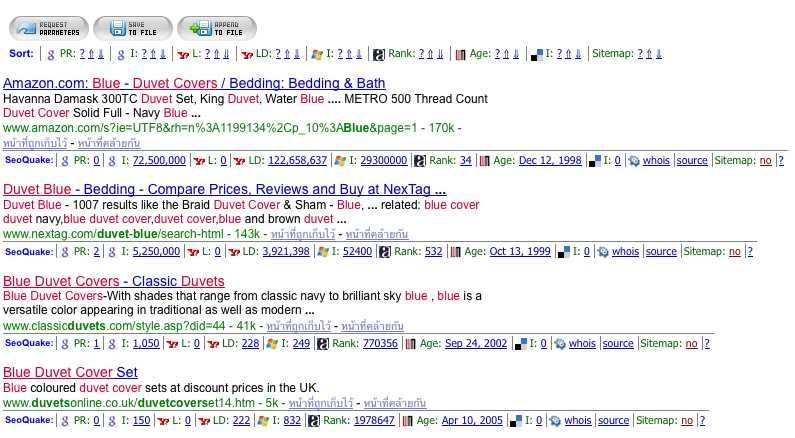
Task: Click the Alexa icon beside Rank 34
Action: (x=419, y=161)
